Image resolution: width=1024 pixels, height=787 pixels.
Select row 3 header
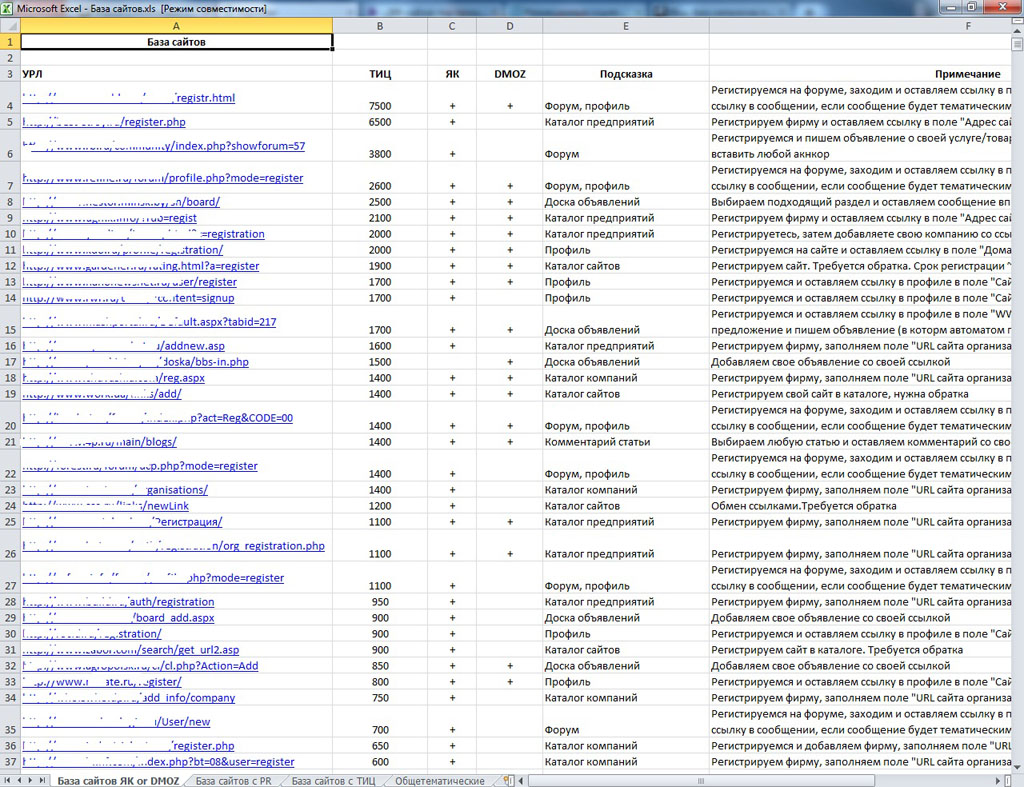(10, 74)
